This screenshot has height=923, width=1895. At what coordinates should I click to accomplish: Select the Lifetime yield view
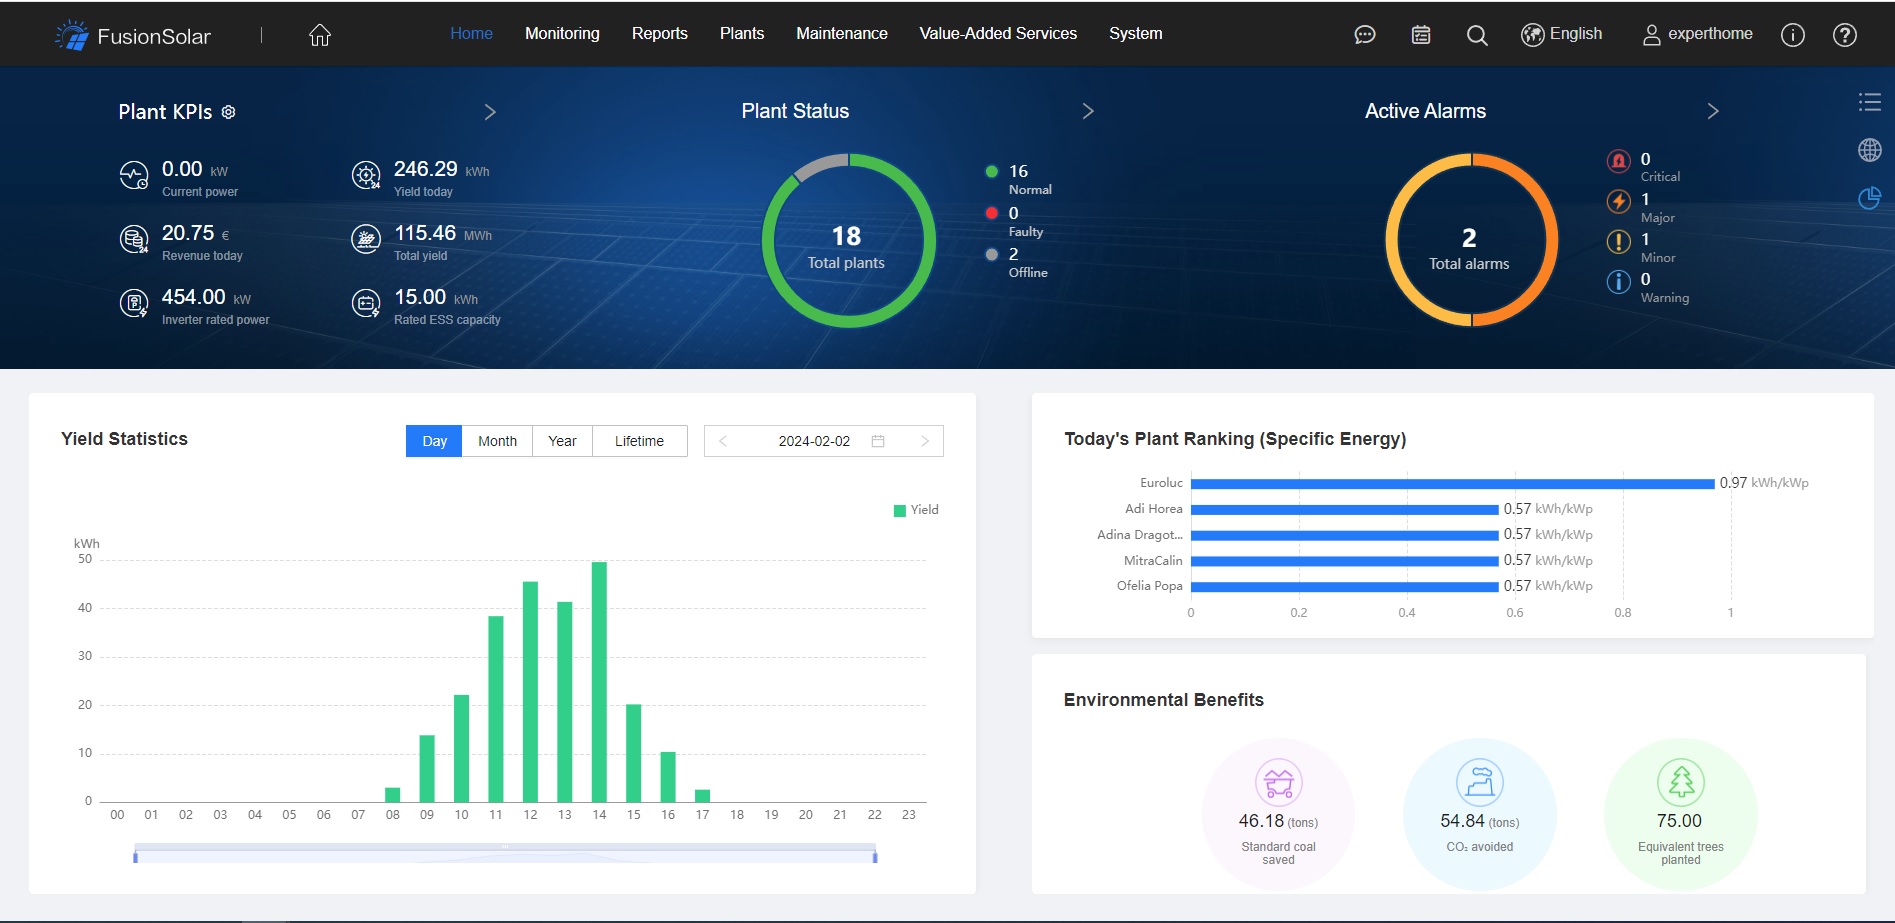tap(639, 441)
